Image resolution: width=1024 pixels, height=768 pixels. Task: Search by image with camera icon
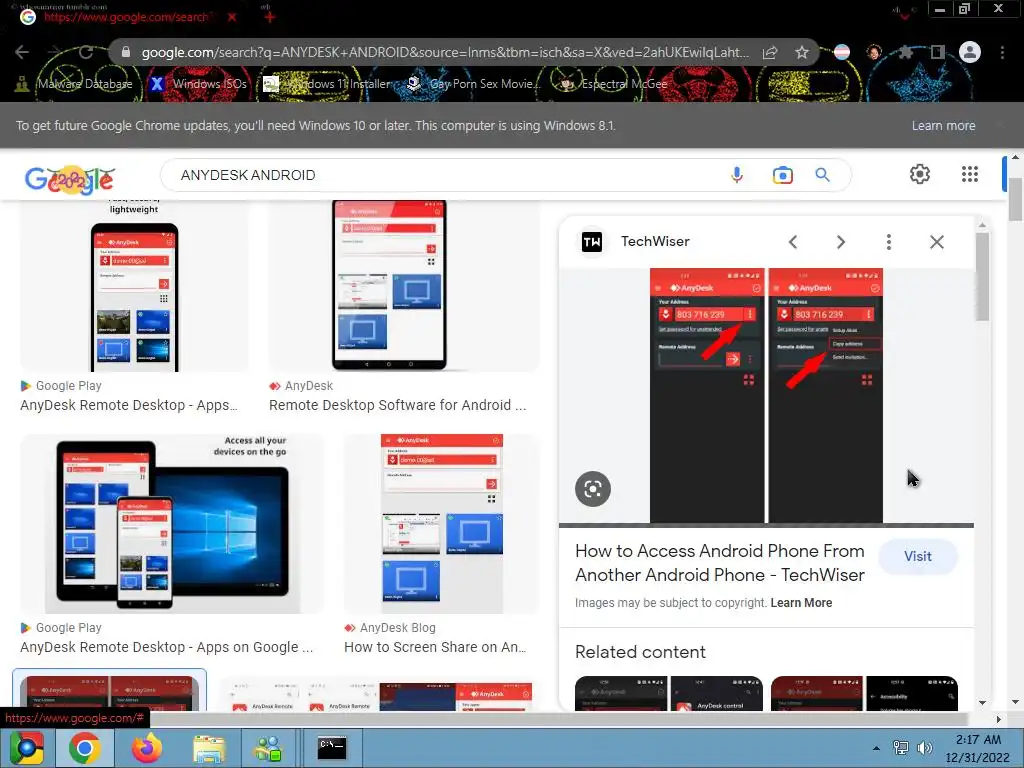click(782, 175)
